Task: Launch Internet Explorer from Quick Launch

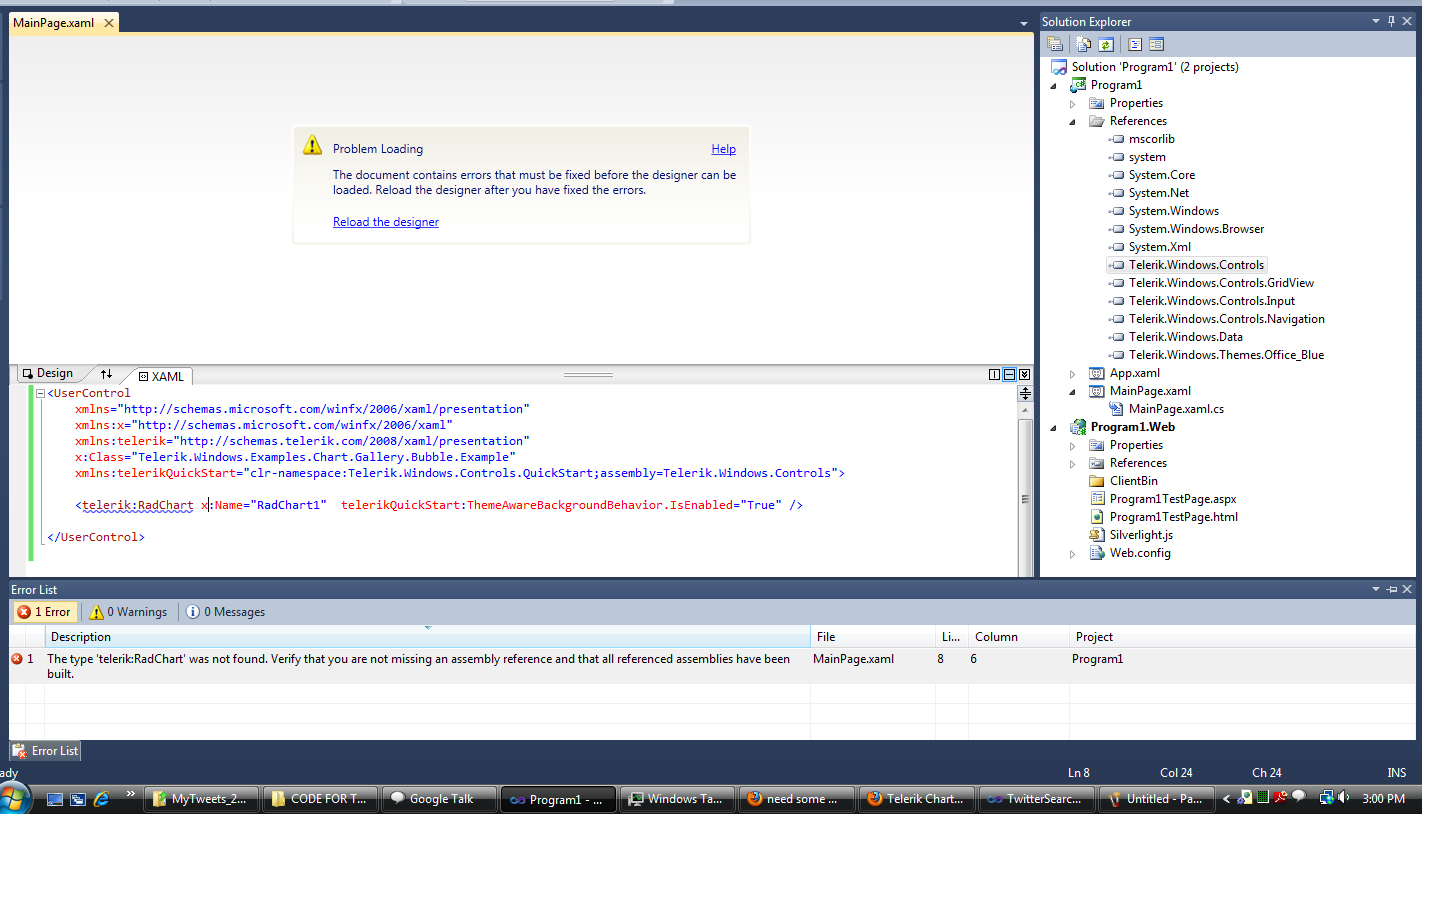Action: tap(101, 799)
